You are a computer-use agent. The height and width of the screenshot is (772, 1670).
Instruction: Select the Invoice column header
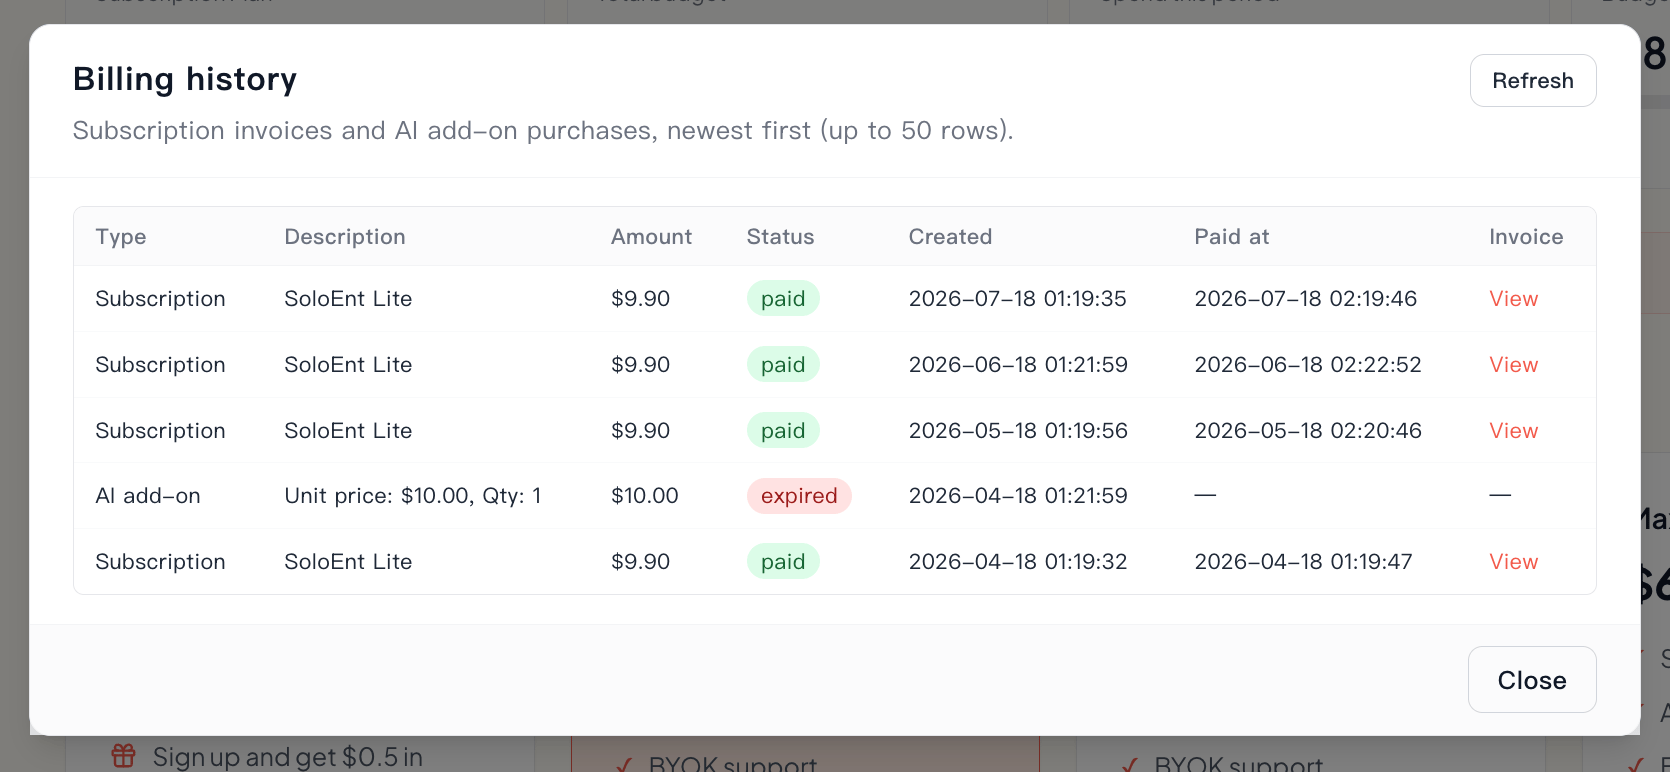click(1525, 237)
